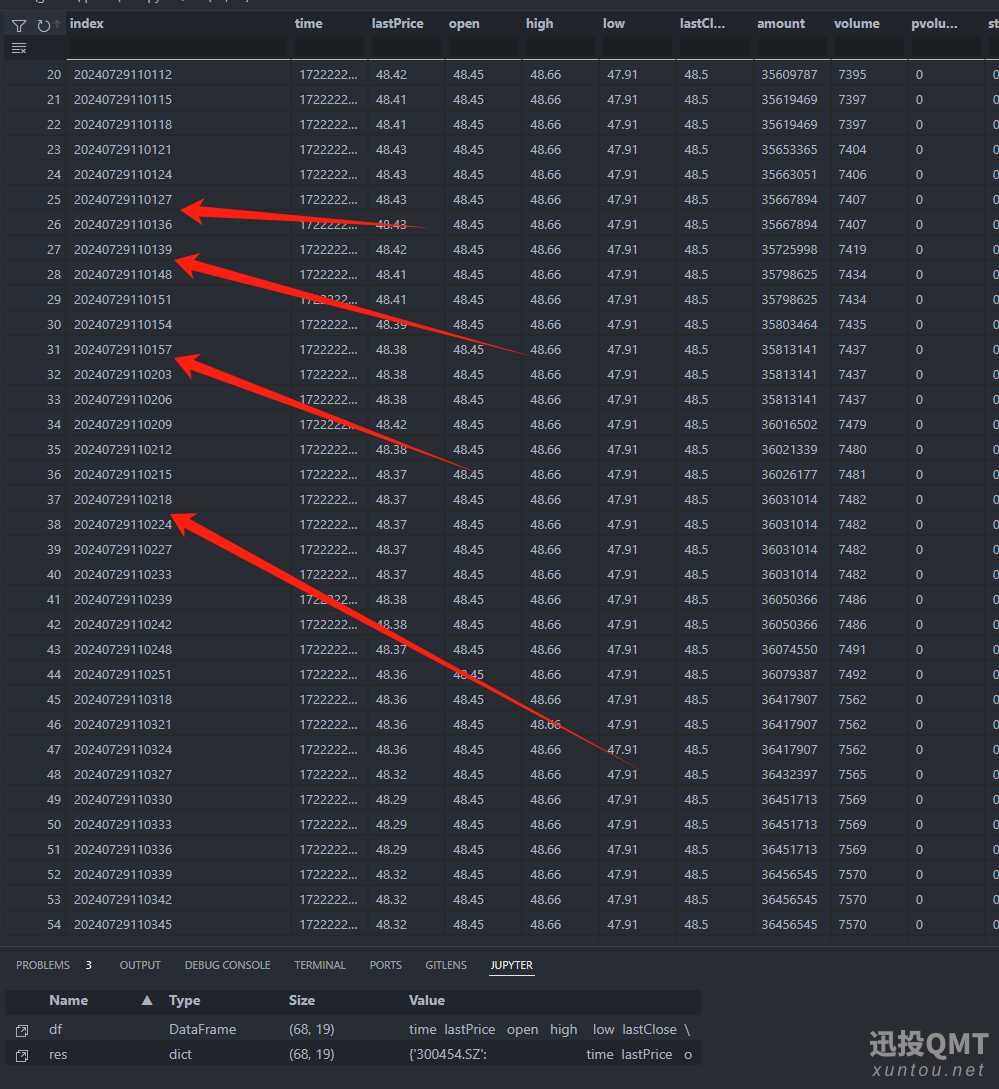Select the JUPYTER tab
Image resolution: width=999 pixels, height=1089 pixels.
click(511, 965)
